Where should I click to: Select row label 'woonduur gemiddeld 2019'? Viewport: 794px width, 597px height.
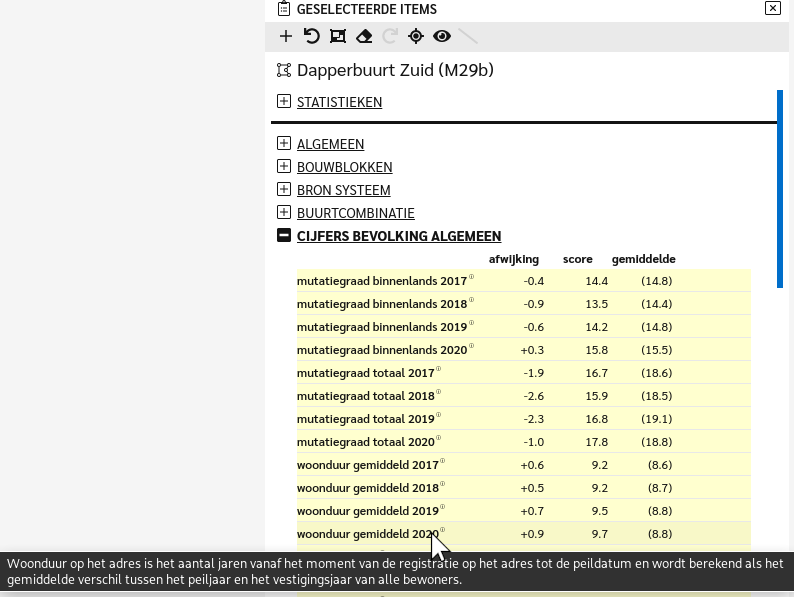click(x=368, y=511)
